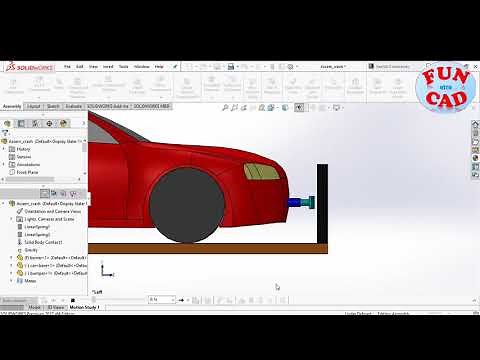Select the second LinearSpring item
Screen dimensions: 480x360
[x=33, y=234]
